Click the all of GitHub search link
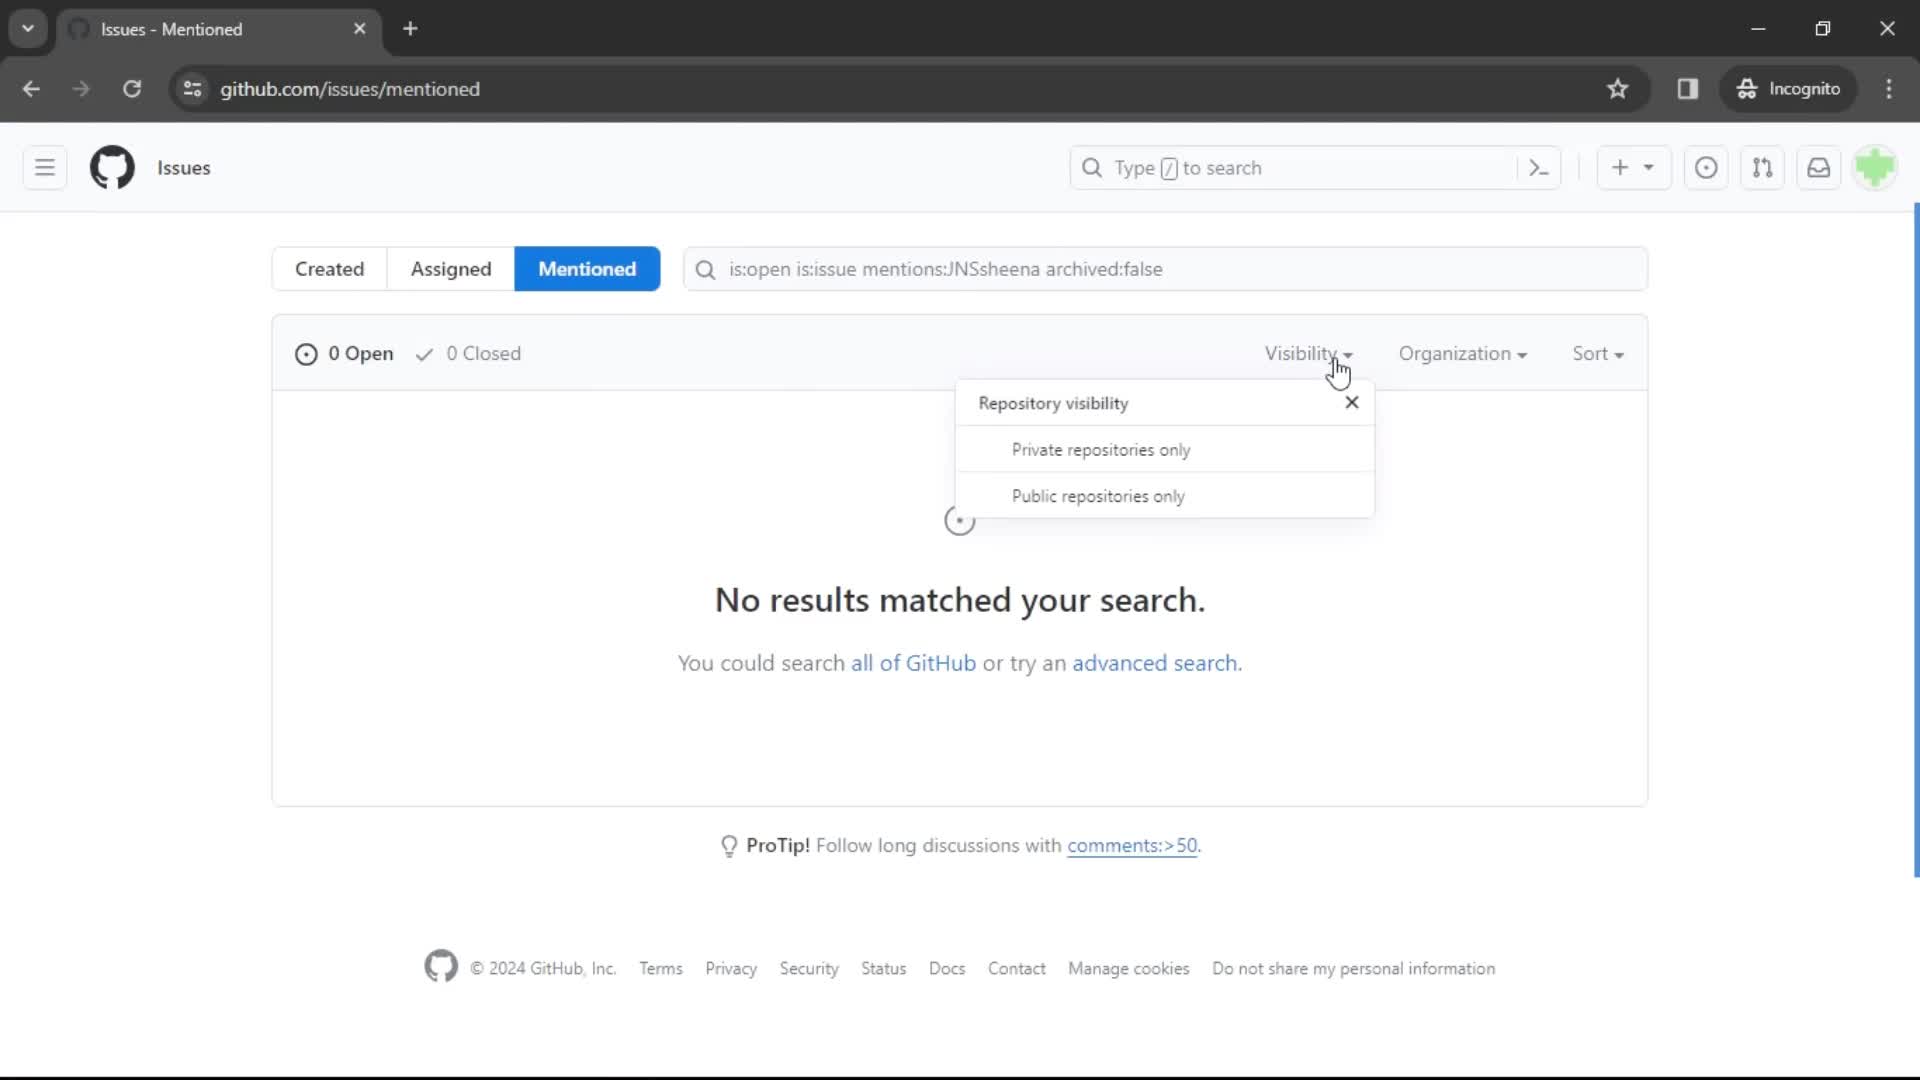The image size is (1920, 1080). 914,662
